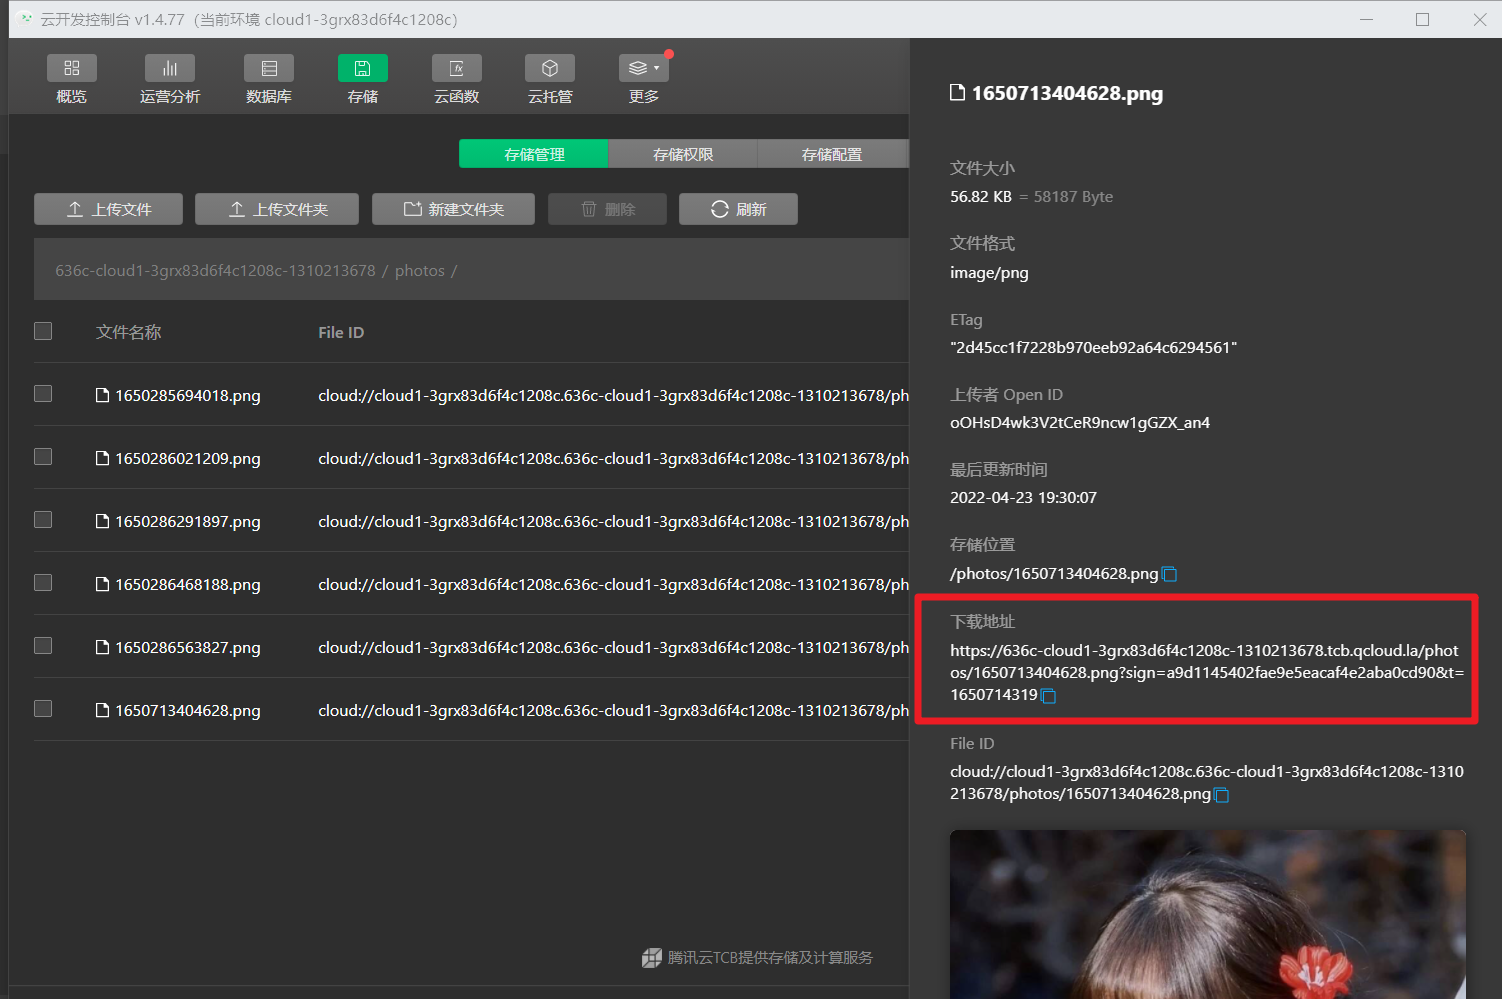Click the 上传者 Open ID value
1502x999 pixels.
(x=1080, y=423)
